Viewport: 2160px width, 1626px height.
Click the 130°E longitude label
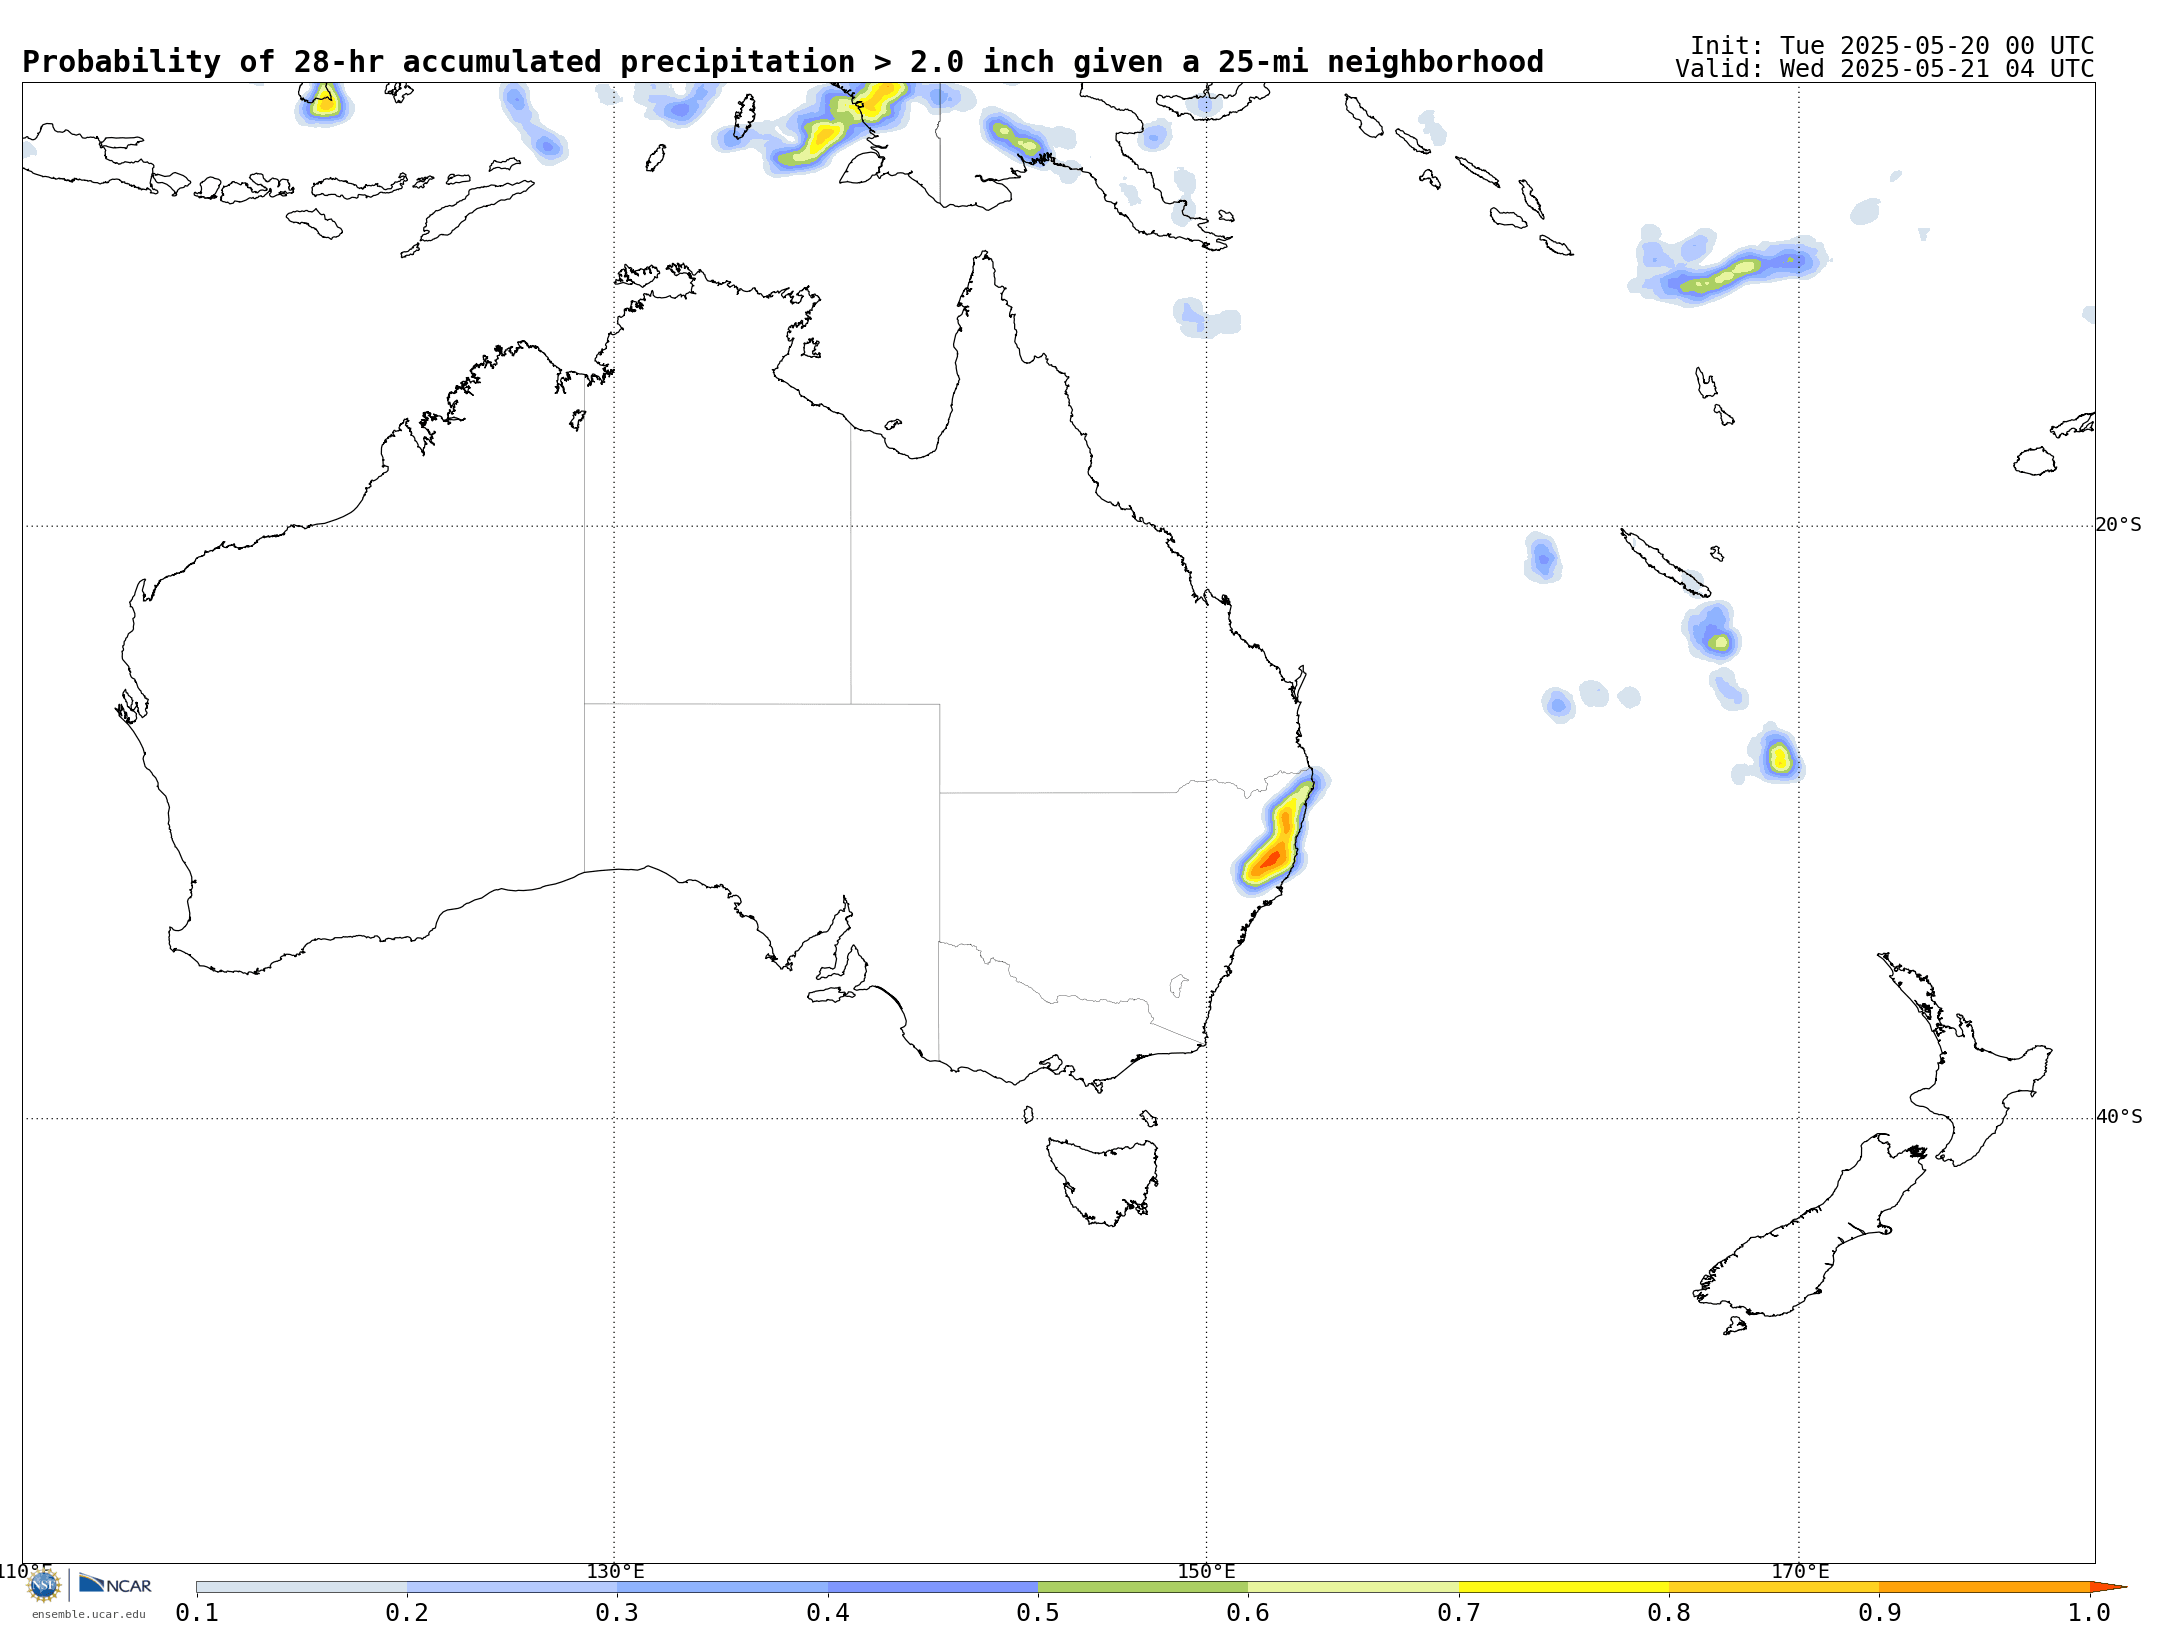pos(615,1571)
